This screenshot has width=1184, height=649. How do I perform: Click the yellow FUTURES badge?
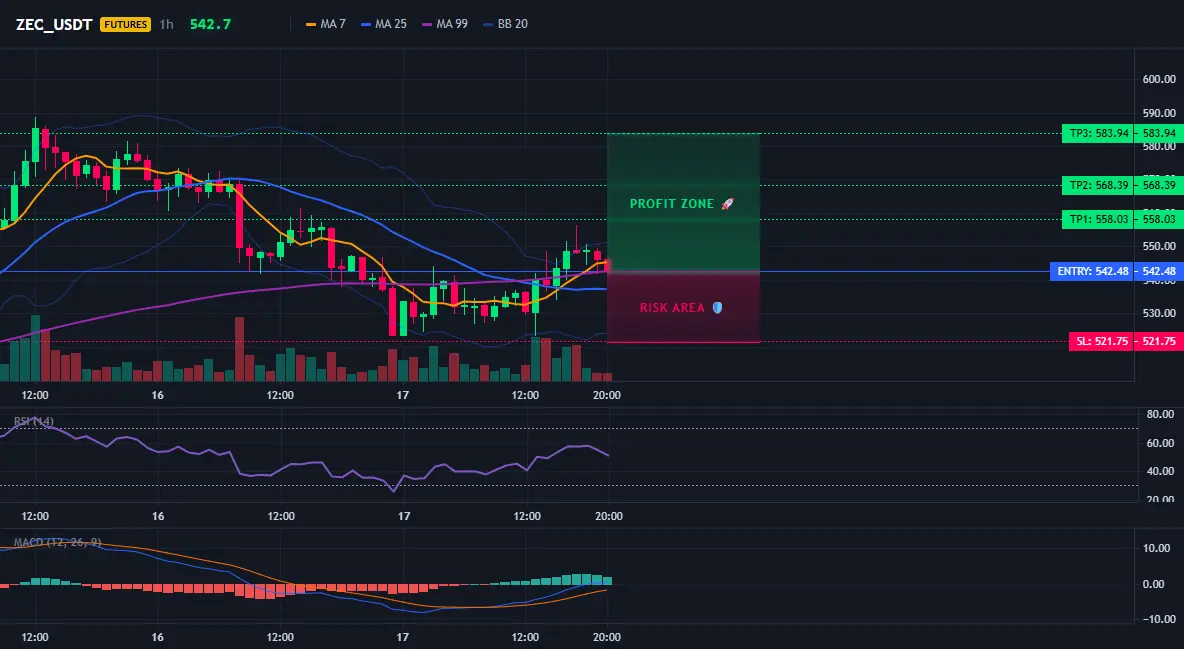(x=125, y=24)
